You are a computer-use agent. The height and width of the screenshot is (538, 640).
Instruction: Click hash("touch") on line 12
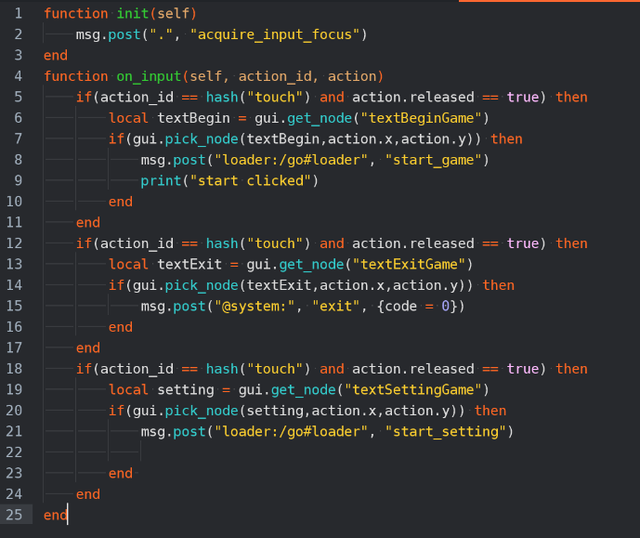click(x=258, y=244)
